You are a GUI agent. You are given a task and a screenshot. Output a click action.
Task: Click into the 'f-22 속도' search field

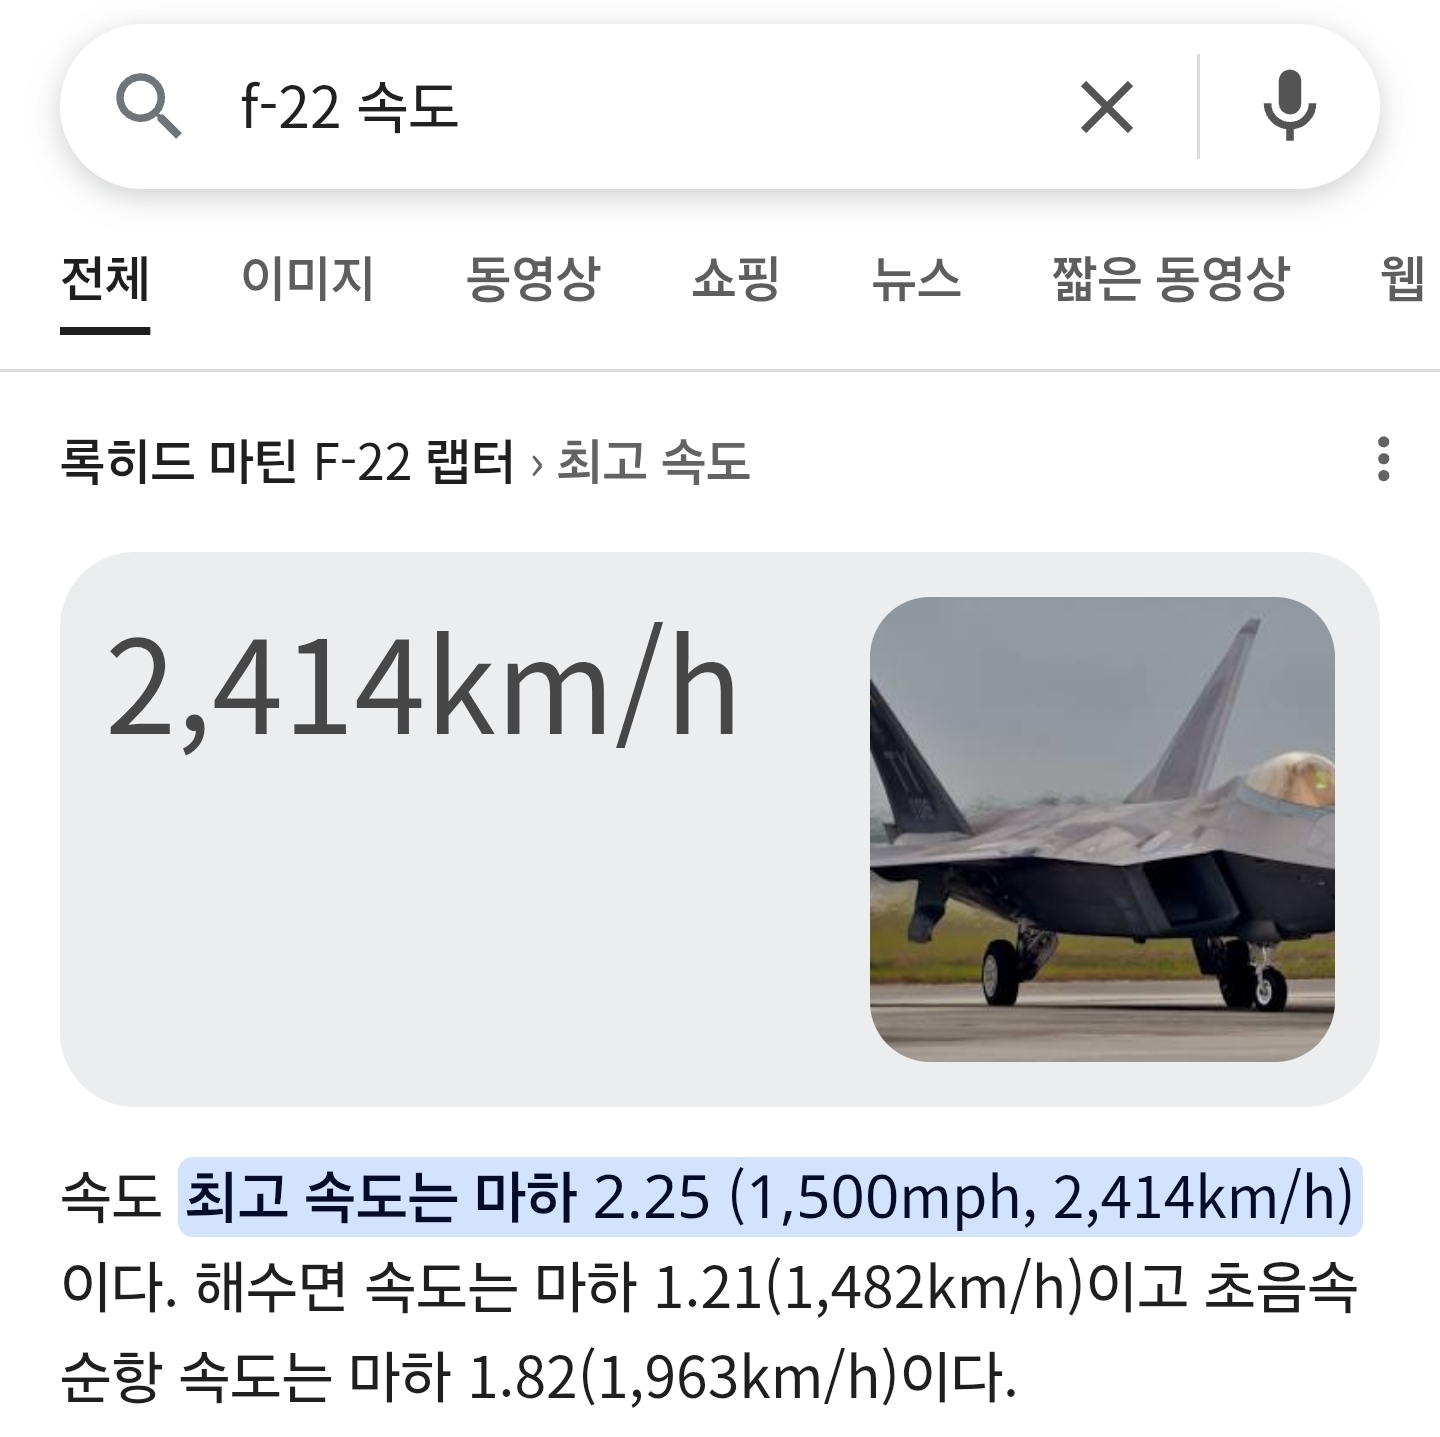pyautogui.click(x=640, y=106)
